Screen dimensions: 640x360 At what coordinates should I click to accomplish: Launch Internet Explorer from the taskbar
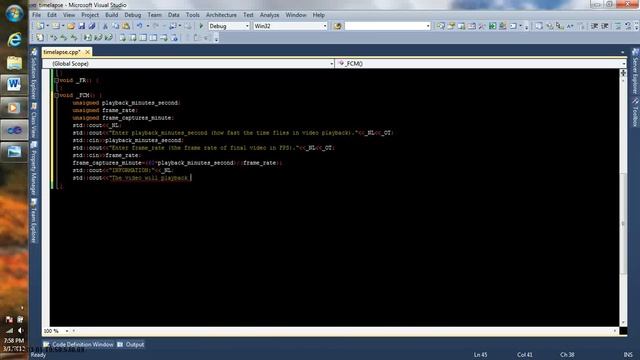(x=14, y=40)
